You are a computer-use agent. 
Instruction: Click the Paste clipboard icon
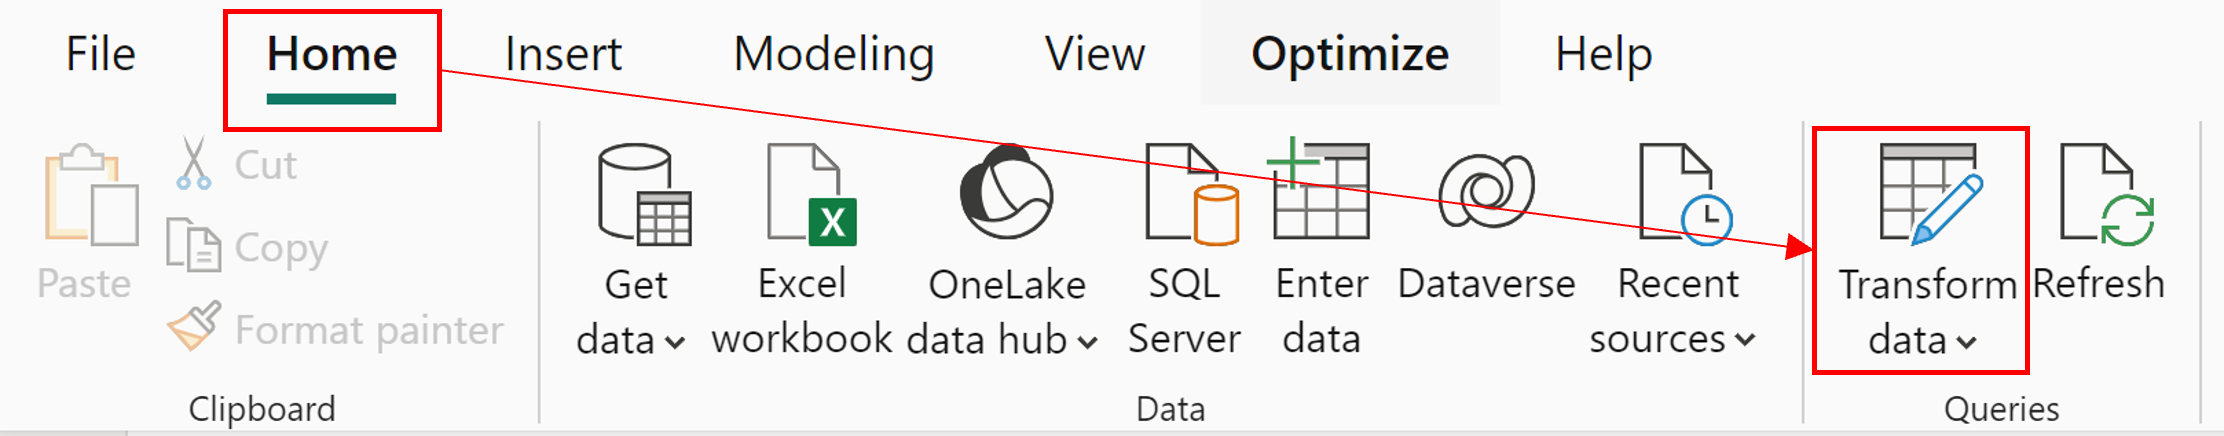tap(89, 197)
